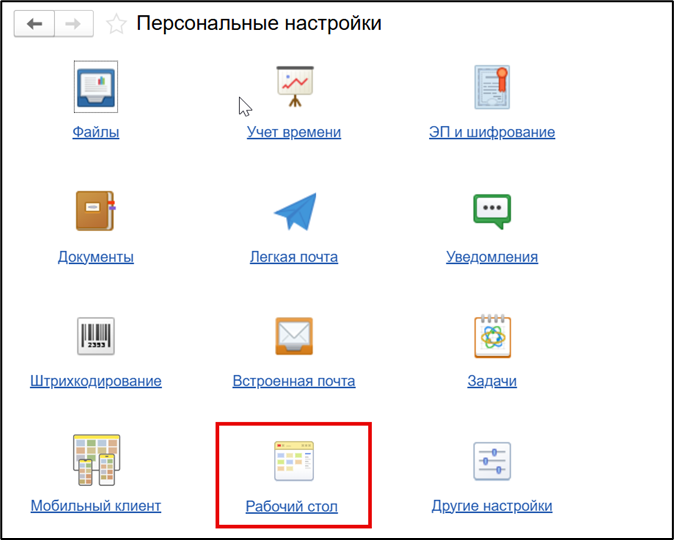This screenshot has height=540, width=674.
Task: Open the Рабочий стол link
Action: coord(292,506)
